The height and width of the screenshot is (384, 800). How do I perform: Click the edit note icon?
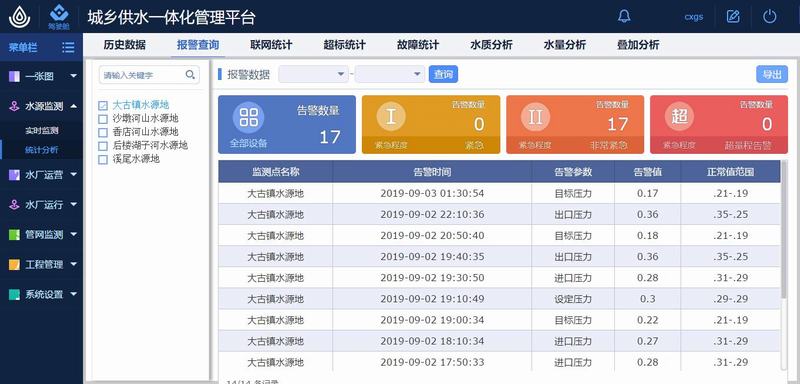(x=733, y=16)
